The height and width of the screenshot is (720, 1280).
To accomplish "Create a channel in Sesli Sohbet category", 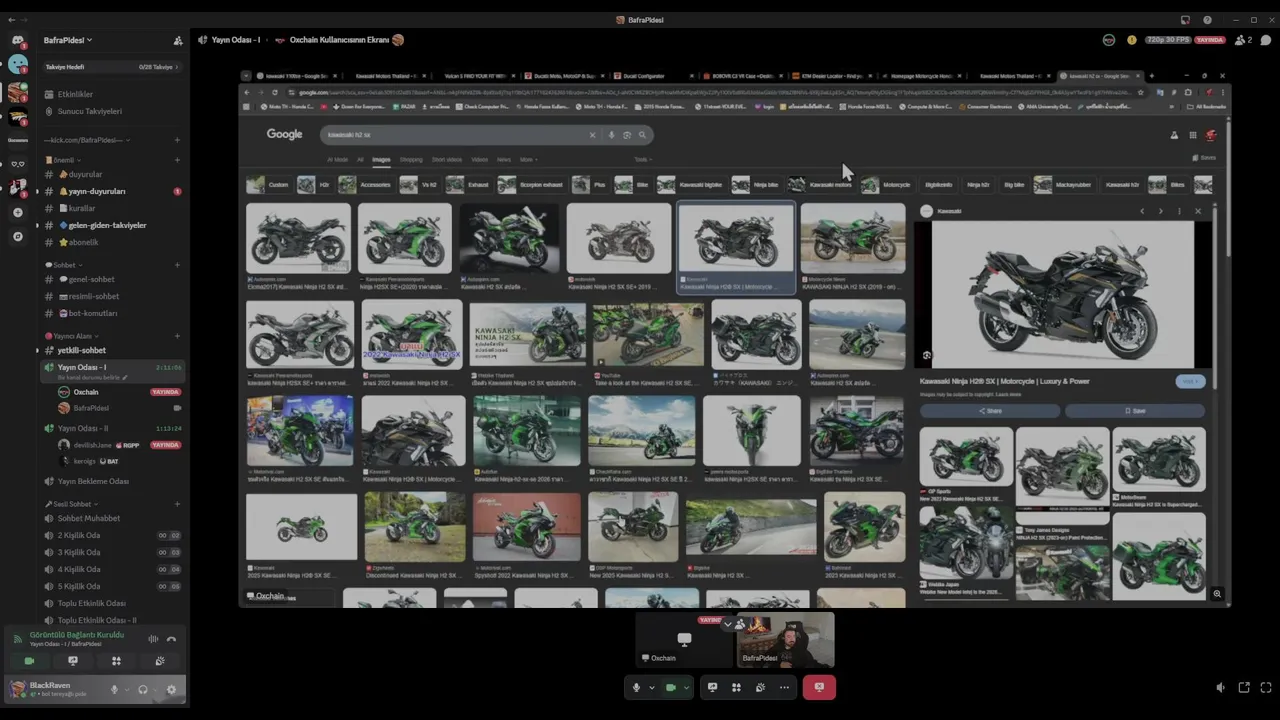I will click(177, 504).
